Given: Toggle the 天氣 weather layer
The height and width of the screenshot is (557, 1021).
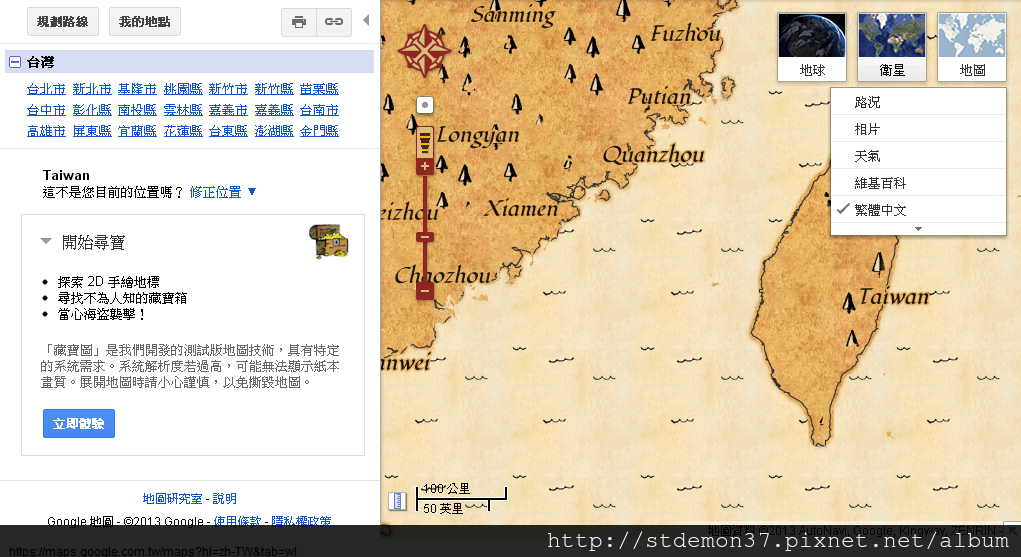Looking at the screenshot, I should 918,156.
